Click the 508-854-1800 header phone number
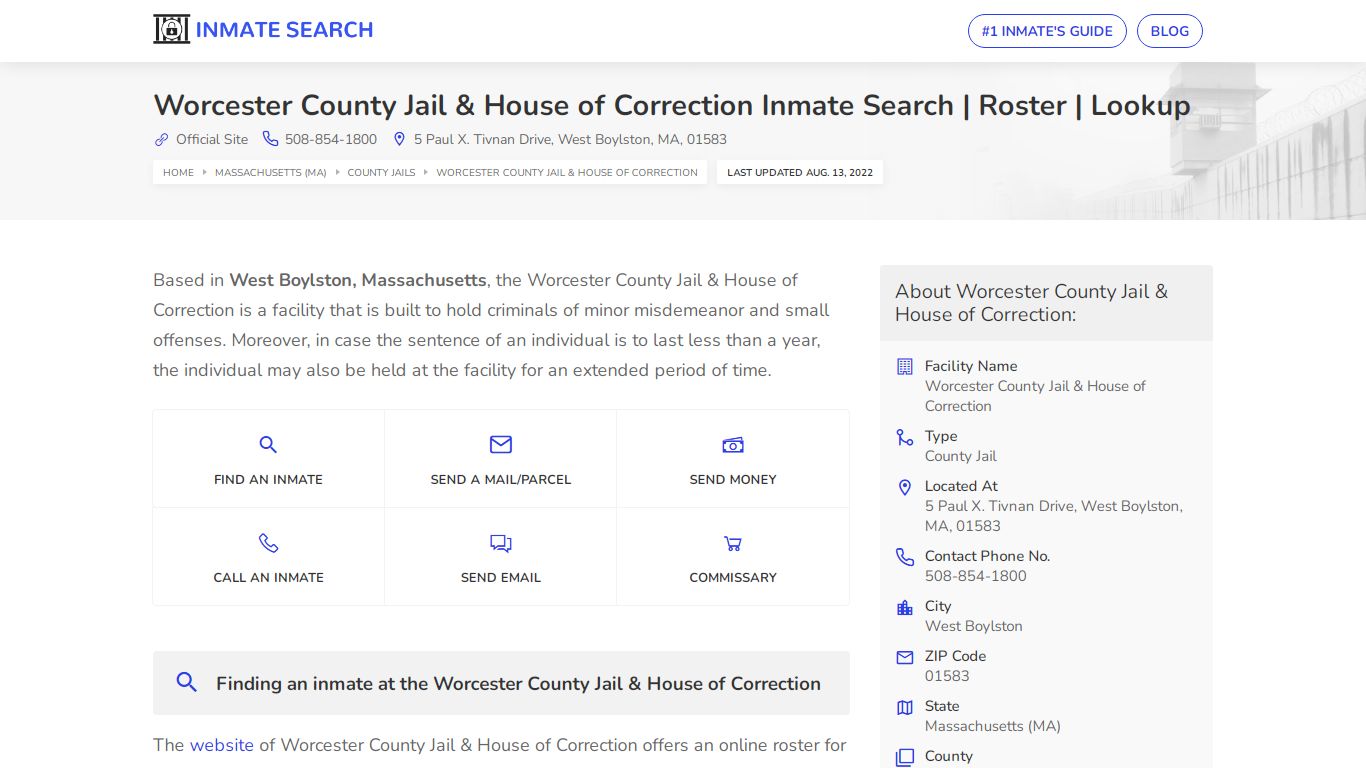 click(x=331, y=139)
